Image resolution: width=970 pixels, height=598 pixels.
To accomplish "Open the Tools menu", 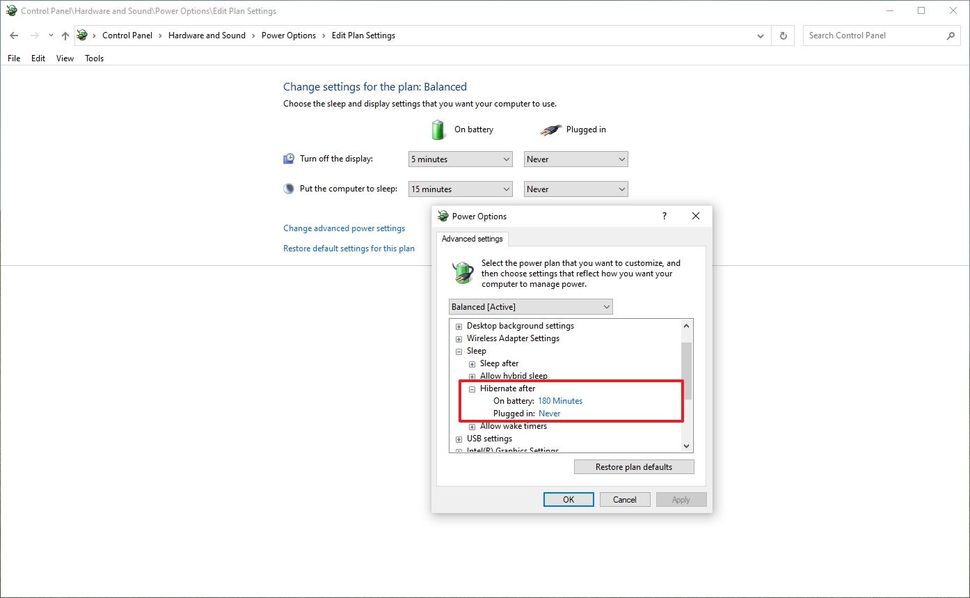I will [x=93, y=58].
